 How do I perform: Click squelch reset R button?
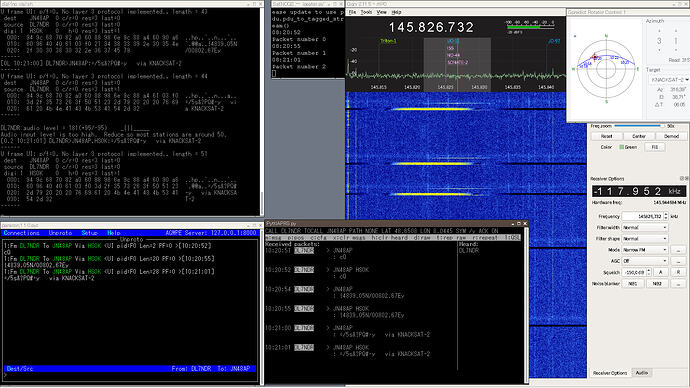678,272
